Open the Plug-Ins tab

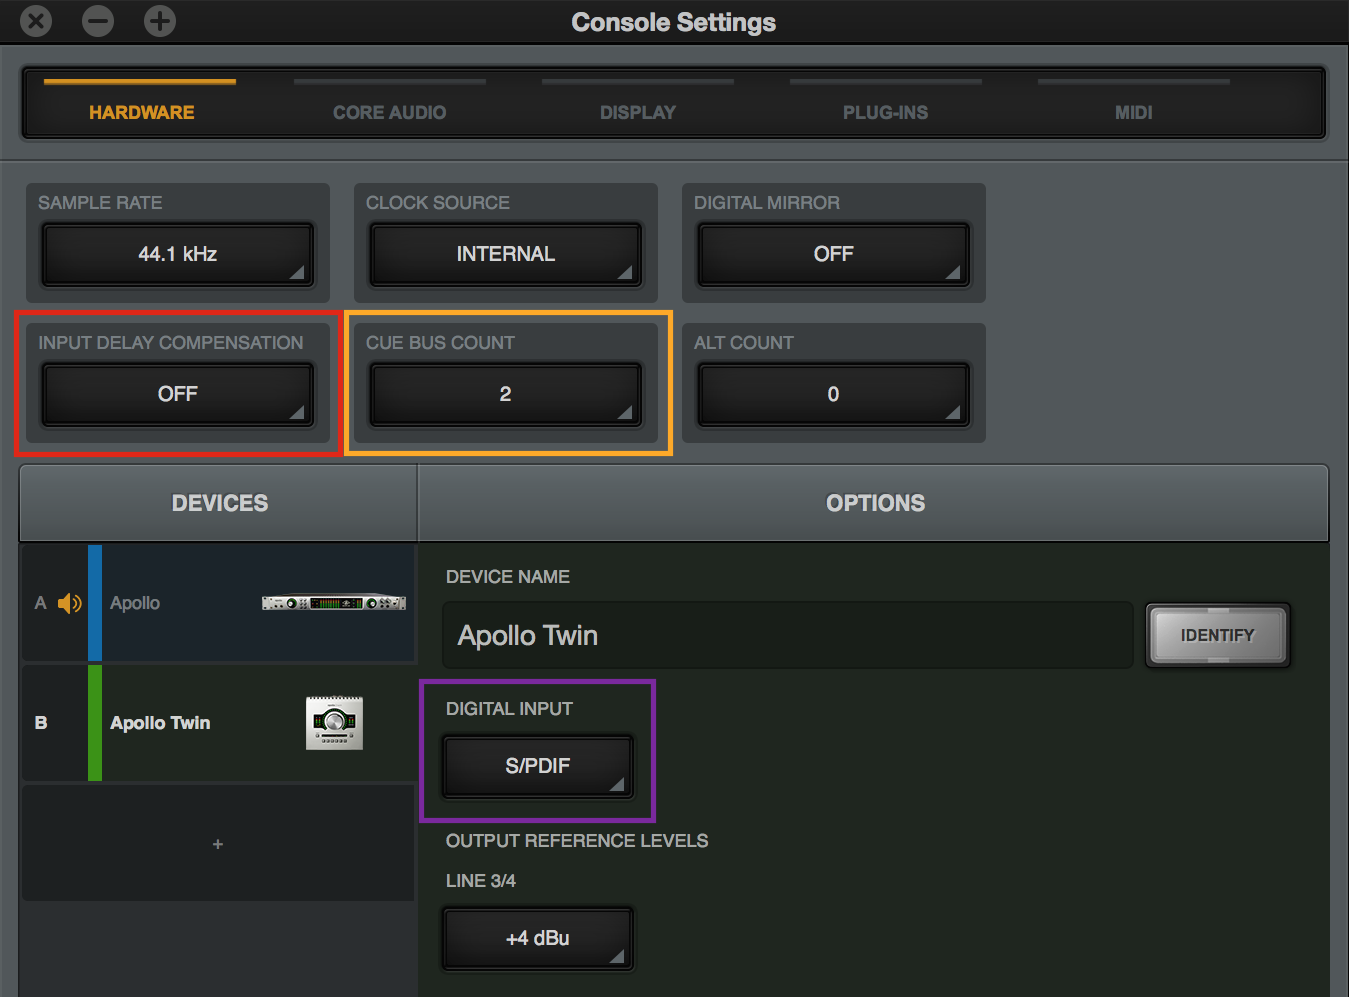(x=885, y=112)
